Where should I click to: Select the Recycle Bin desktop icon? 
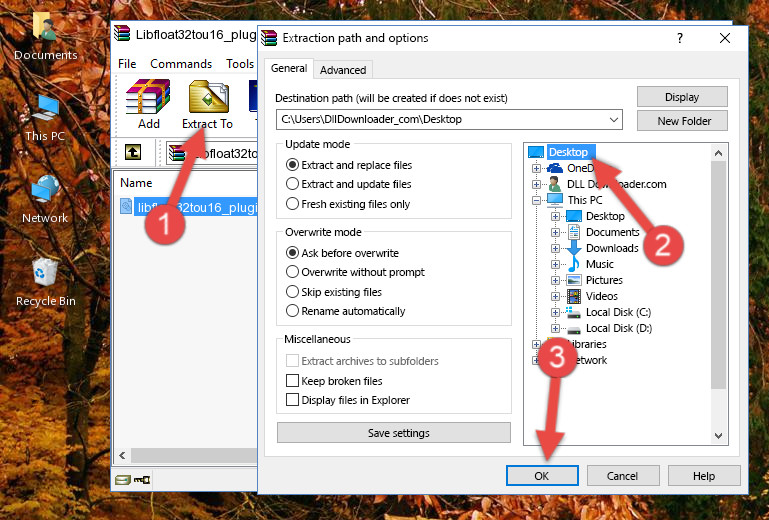tap(46, 282)
